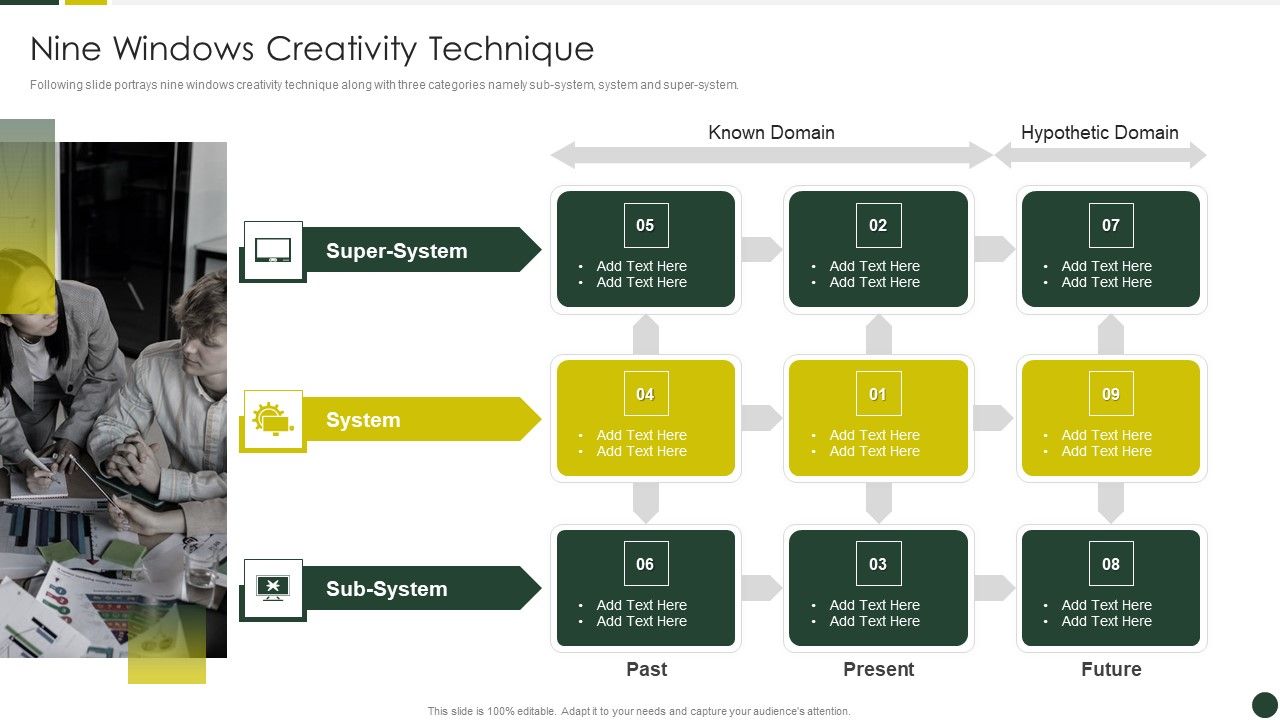Click first Add Text Here bullet in box 06
Viewport: 1280px width, 720px height.
click(x=641, y=605)
